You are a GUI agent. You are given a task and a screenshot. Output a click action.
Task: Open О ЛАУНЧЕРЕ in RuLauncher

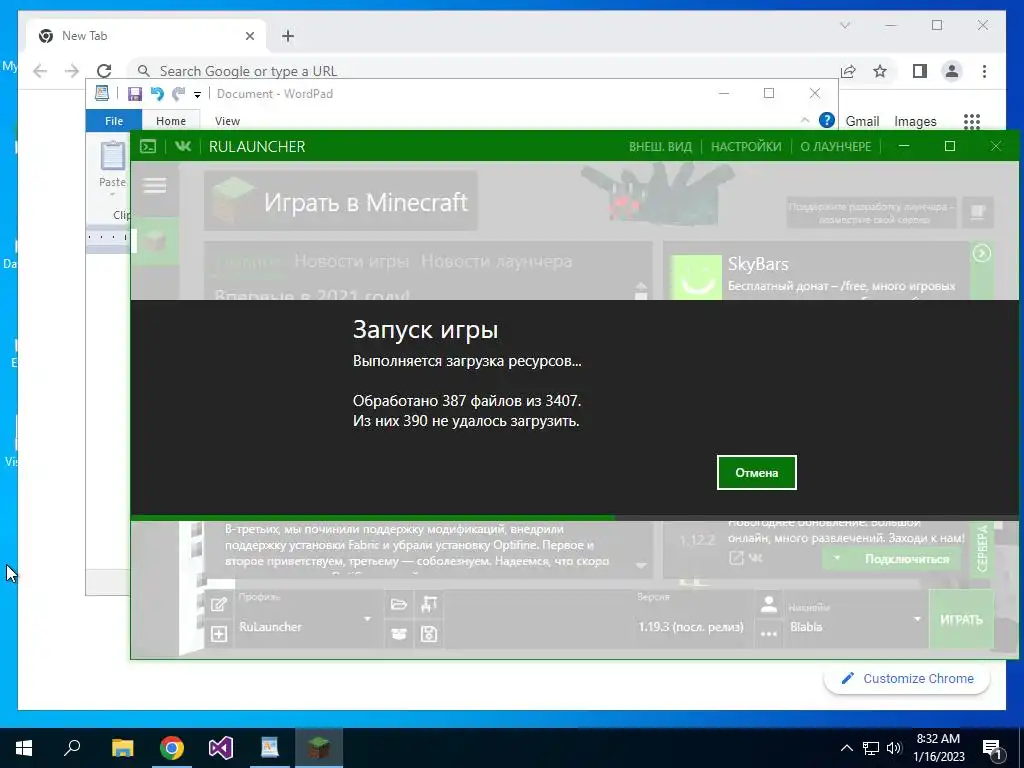836,146
